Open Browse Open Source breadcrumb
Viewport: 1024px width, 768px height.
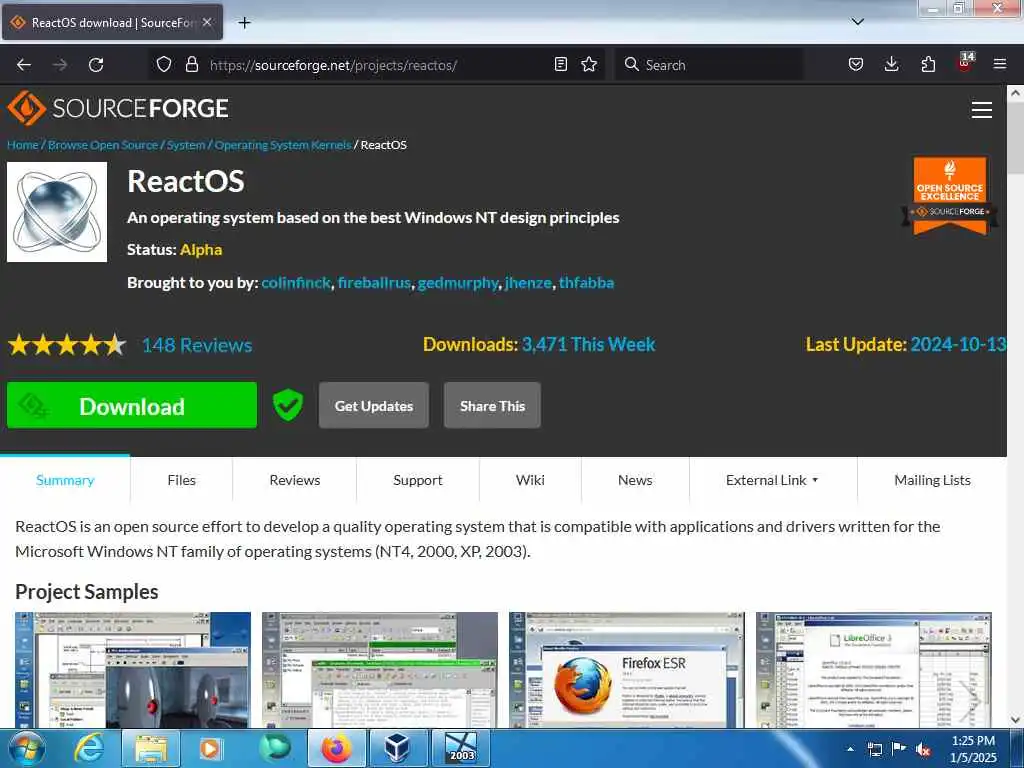(103, 145)
